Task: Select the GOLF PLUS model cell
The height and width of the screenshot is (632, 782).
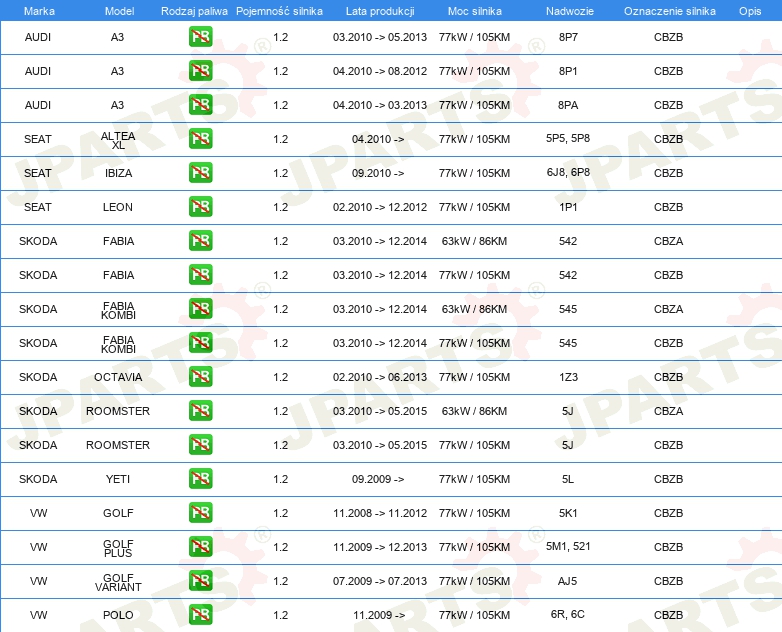Action: tap(118, 548)
